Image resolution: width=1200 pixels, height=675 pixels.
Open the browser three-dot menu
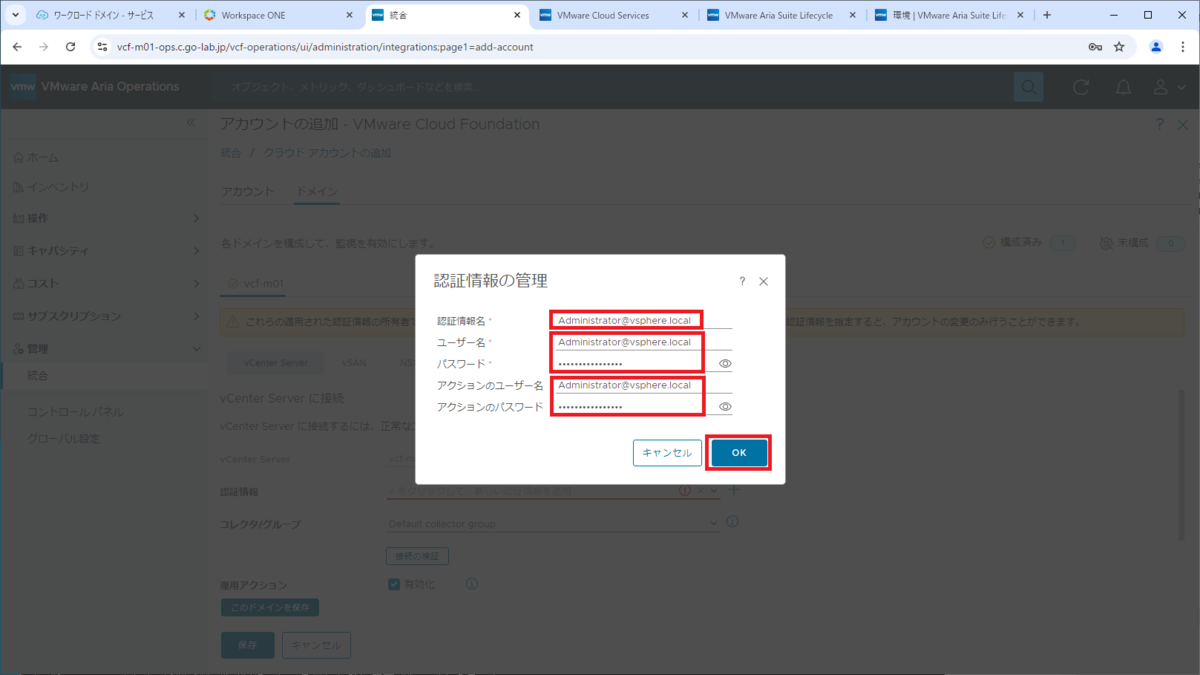tap(1183, 47)
